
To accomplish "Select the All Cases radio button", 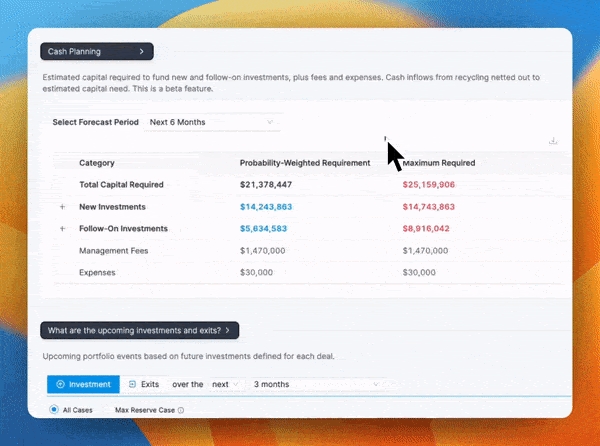I will tap(54, 410).
